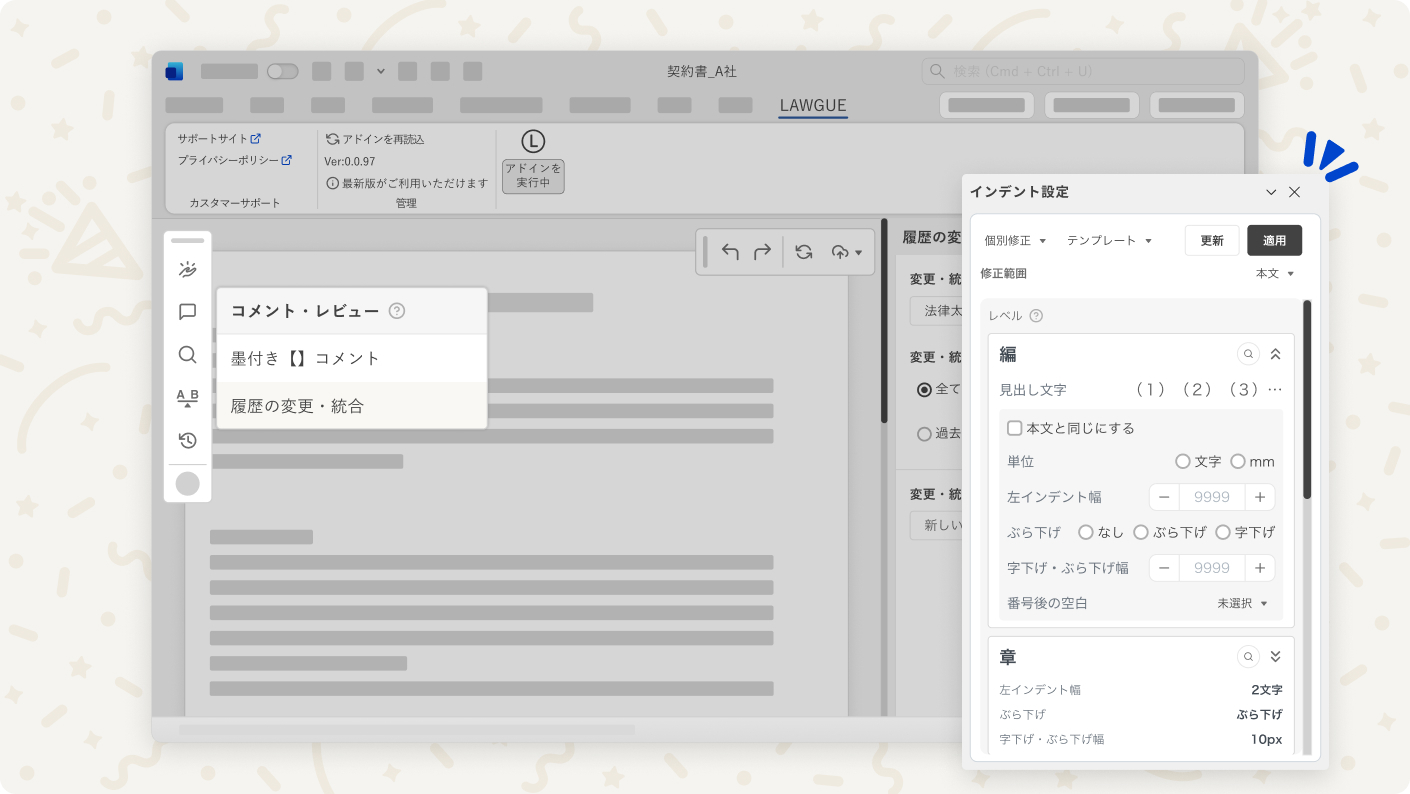Click the undo arrow in floating toolbar
Screen dimensions: 1410x794
click(x=730, y=252)
